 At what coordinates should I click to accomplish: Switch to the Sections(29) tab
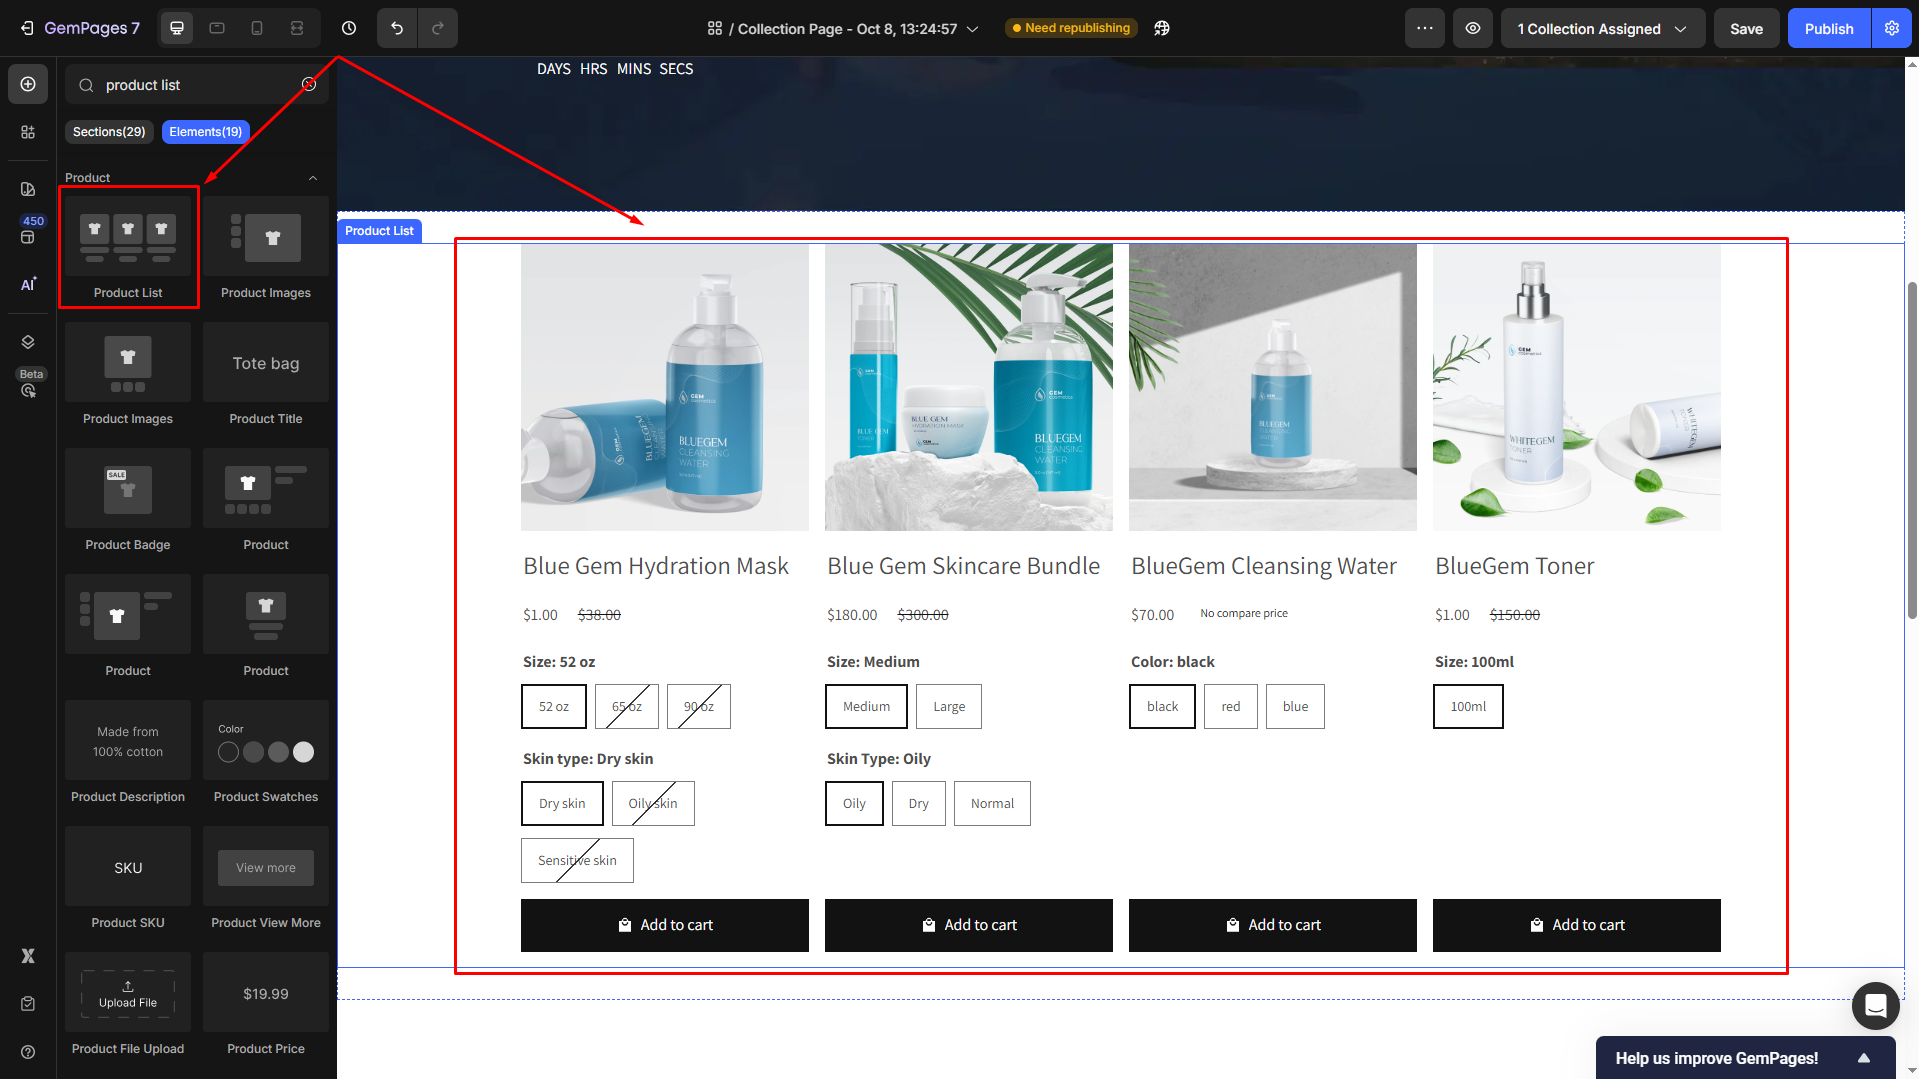click(x=109, y=132)
